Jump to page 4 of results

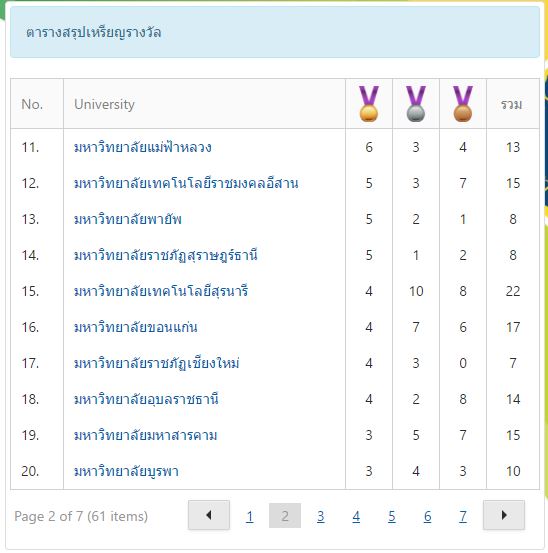click(356, 516)
